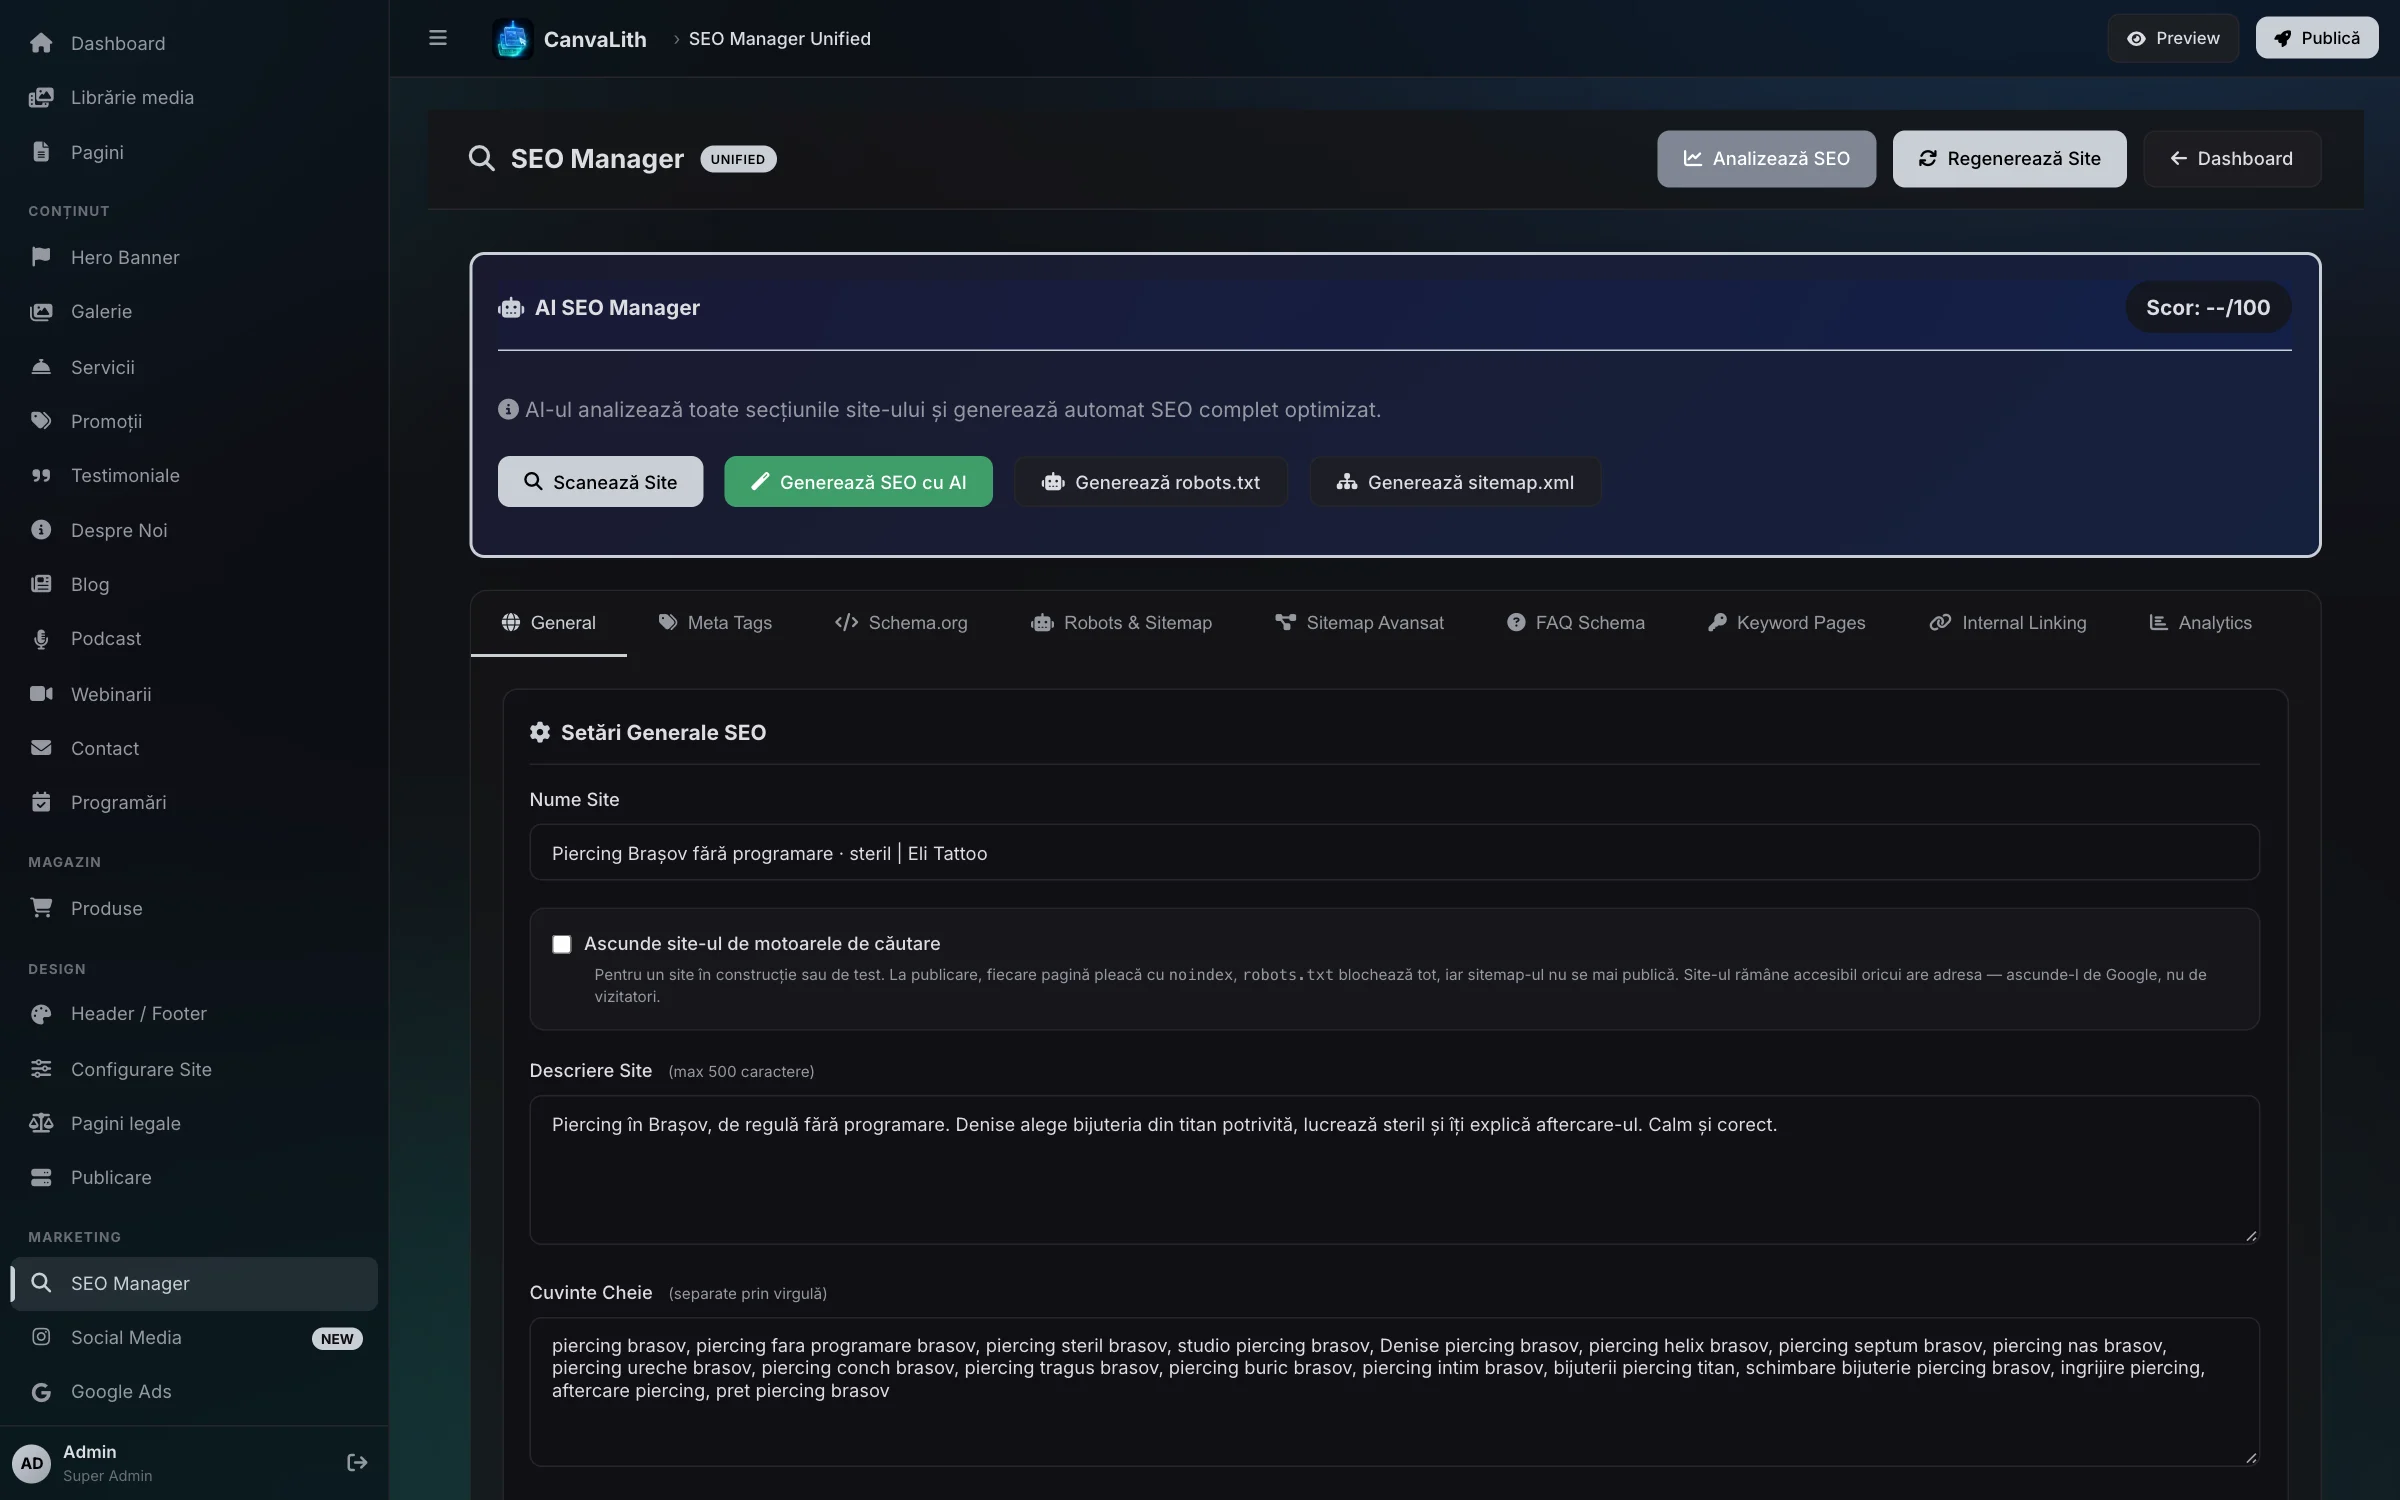The height and width of the screenshot is (1500, 2400).
Task: Open Hero Banner section
Action: (194, 257)
